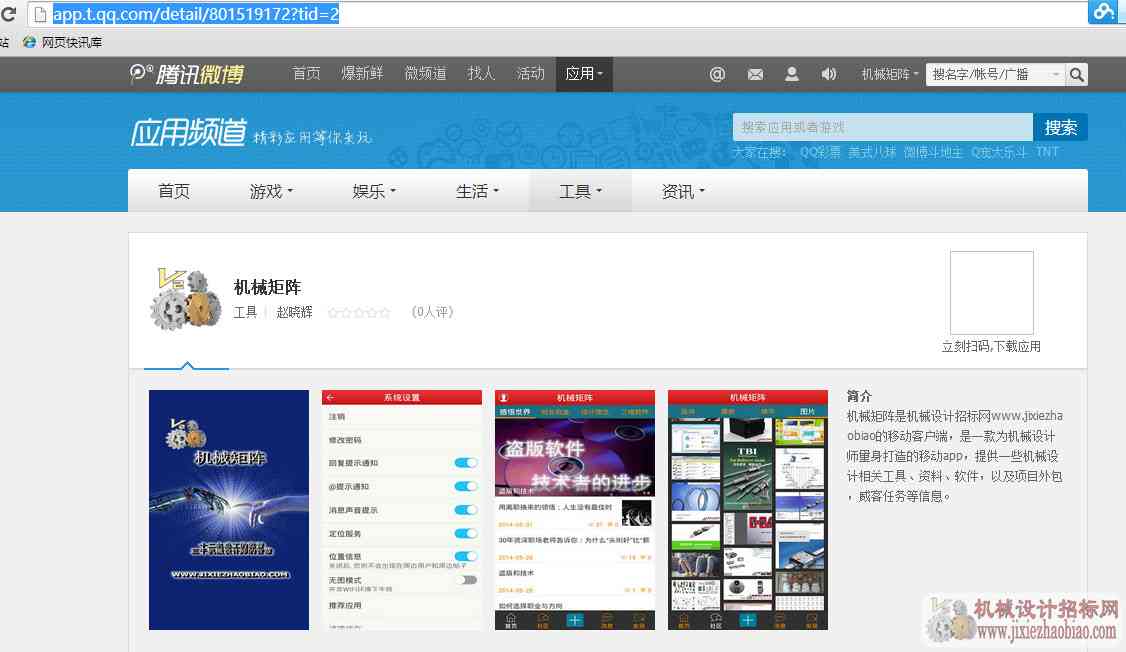Click the 微博斗地主 hot search link

click(933, 152)
